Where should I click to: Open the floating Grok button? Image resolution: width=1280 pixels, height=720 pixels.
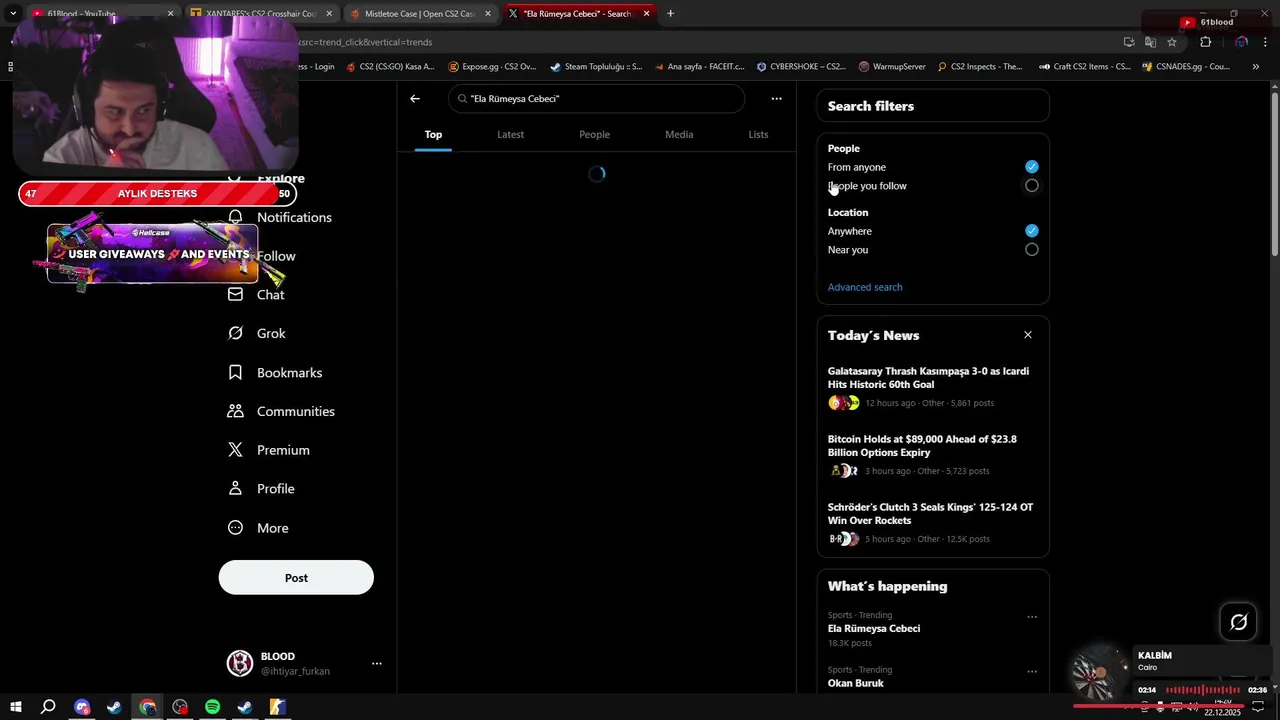pos(1238,622)
